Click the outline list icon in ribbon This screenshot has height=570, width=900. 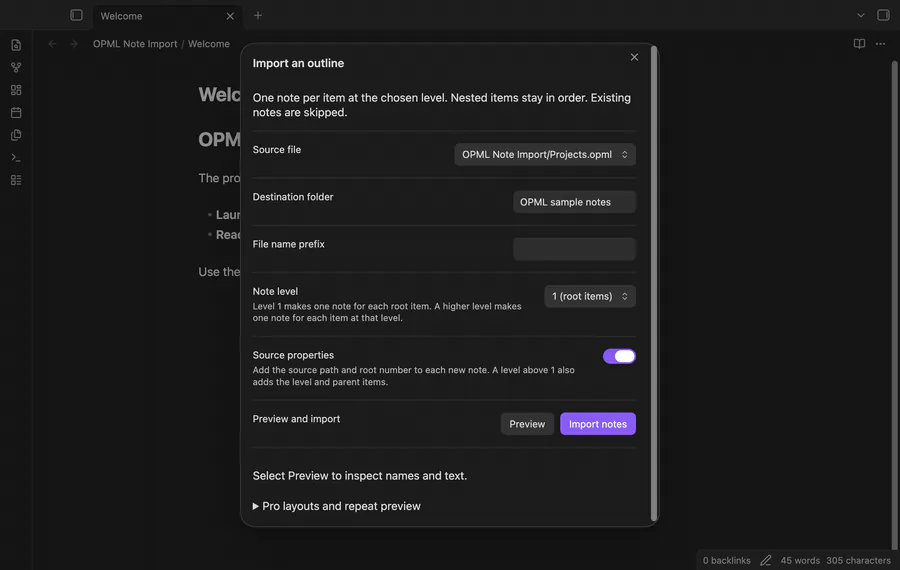click(16, 180)
